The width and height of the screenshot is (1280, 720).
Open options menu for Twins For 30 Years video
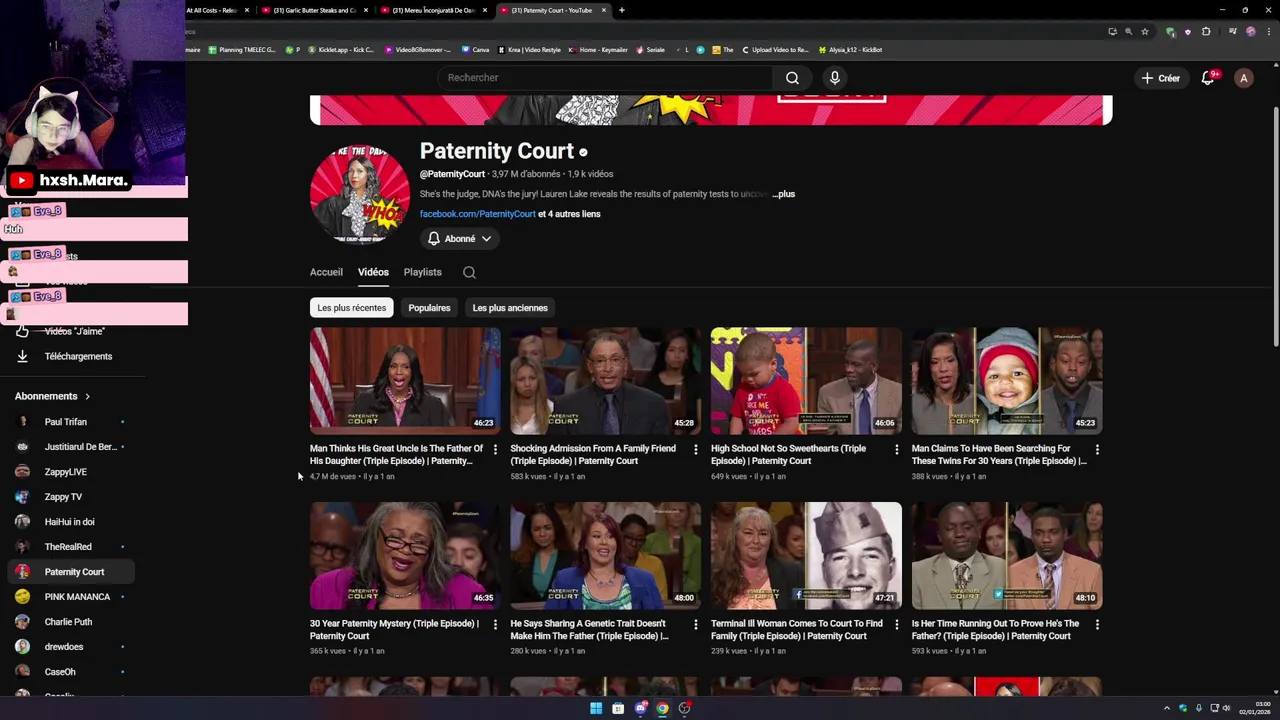(x=1097, y=450)
